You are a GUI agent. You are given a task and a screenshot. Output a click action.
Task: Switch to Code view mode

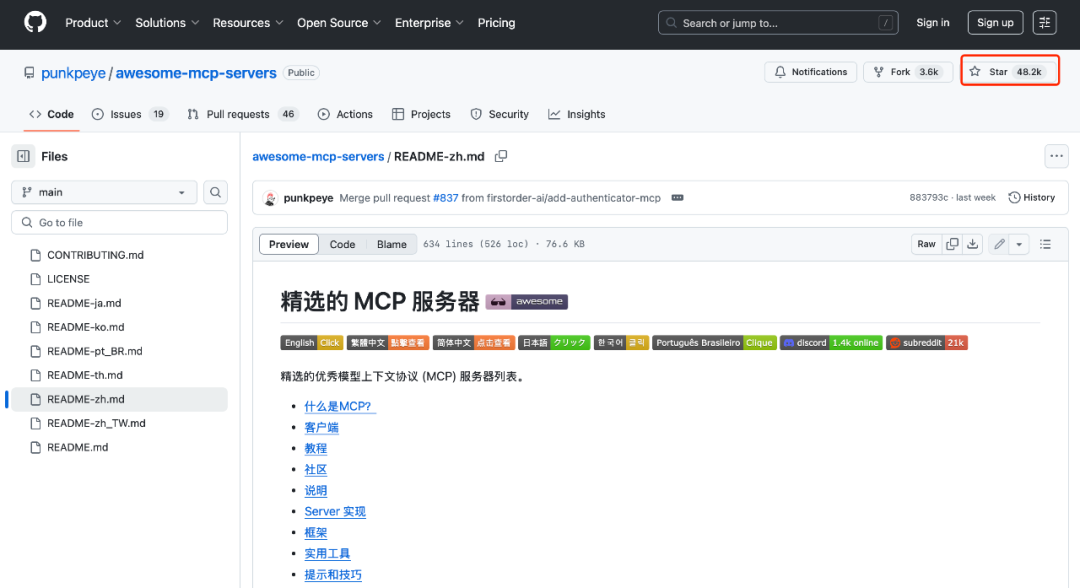[342, 244]
